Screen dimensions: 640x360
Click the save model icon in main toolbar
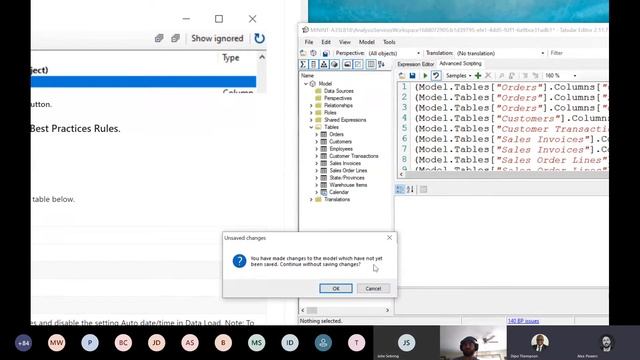pos(325,53)
